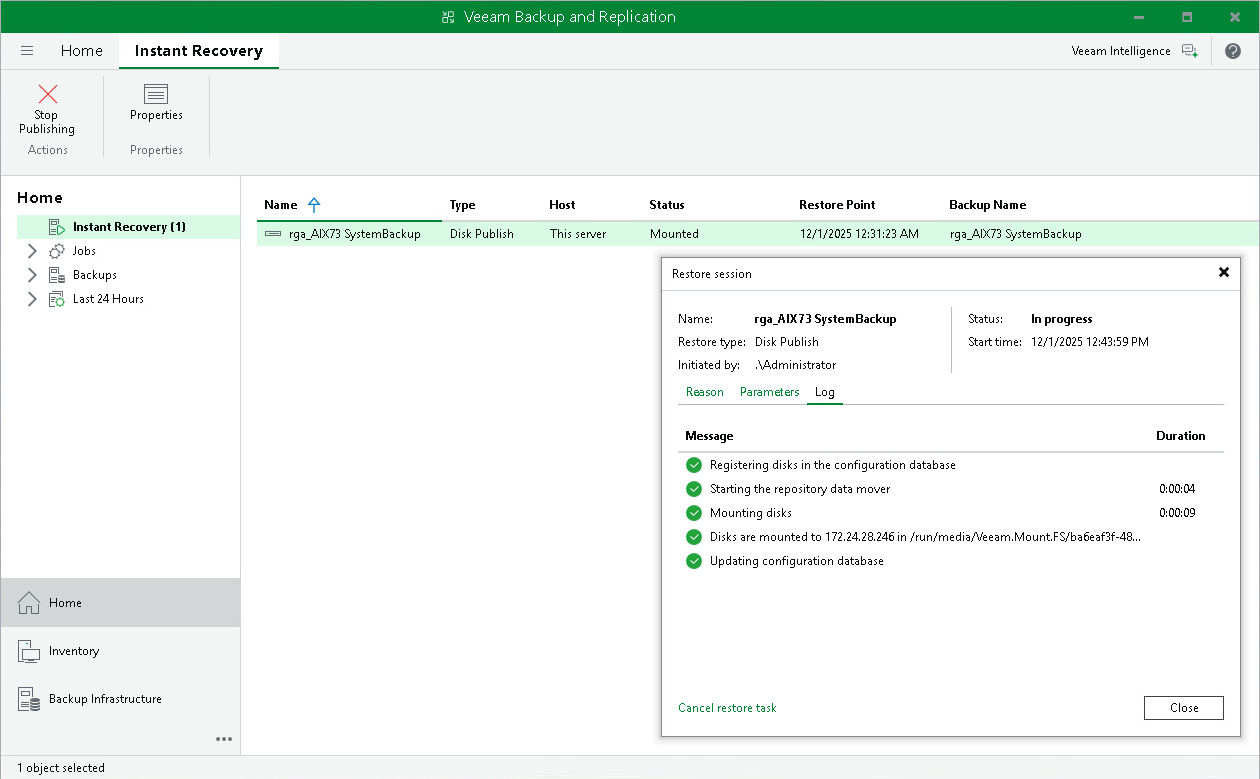Open the Backup Infrastructure view
Image resolution: width=1260 pixels, height=779 pixels.
click(x=30, y=698)
